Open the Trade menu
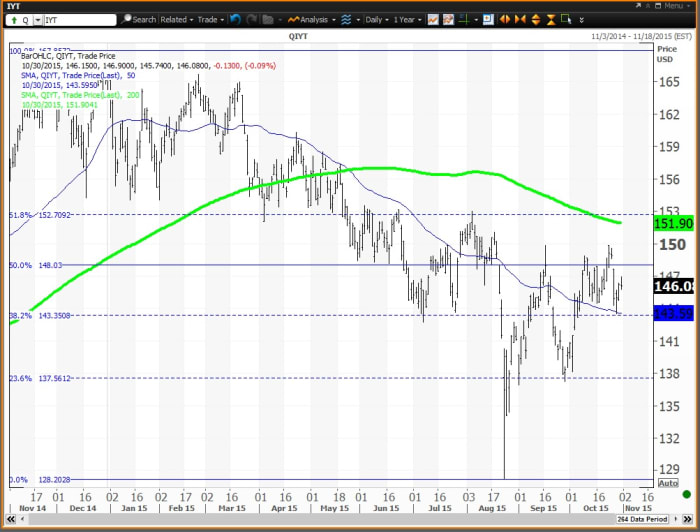The width and height of the screenshot is (700, 532). tap(210, 19)
